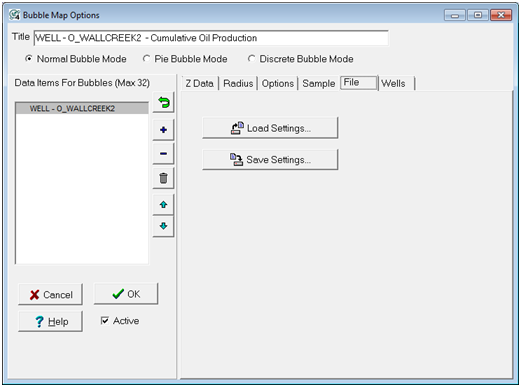The height and width of the screenshot is (387, 521).
Task: Toggle the Active checkbox
Action: tap(105, 321)
